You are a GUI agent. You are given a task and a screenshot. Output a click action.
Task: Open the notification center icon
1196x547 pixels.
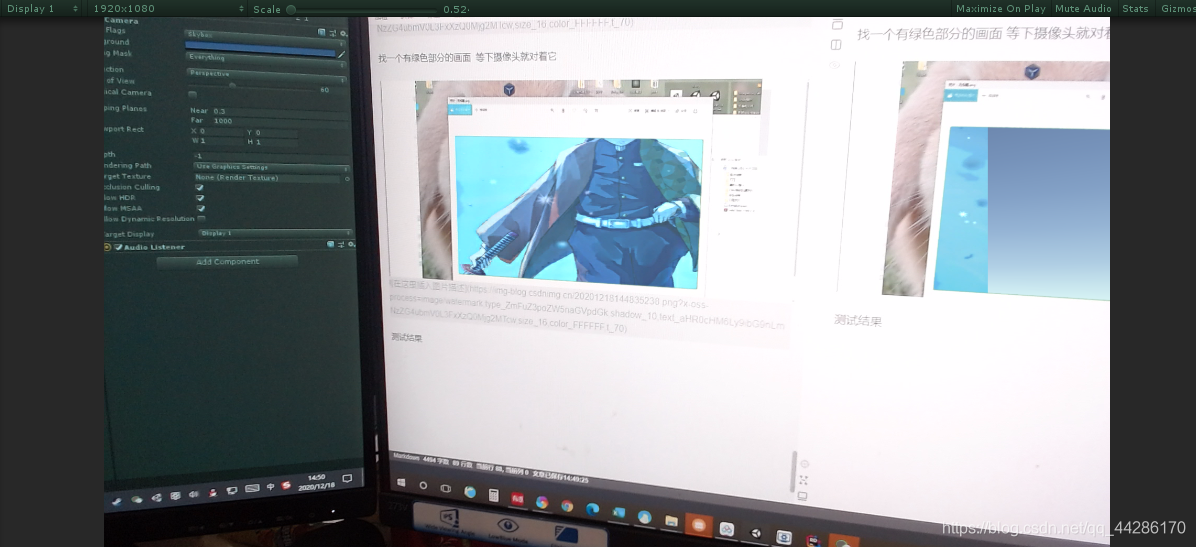(x=347, y=478)
